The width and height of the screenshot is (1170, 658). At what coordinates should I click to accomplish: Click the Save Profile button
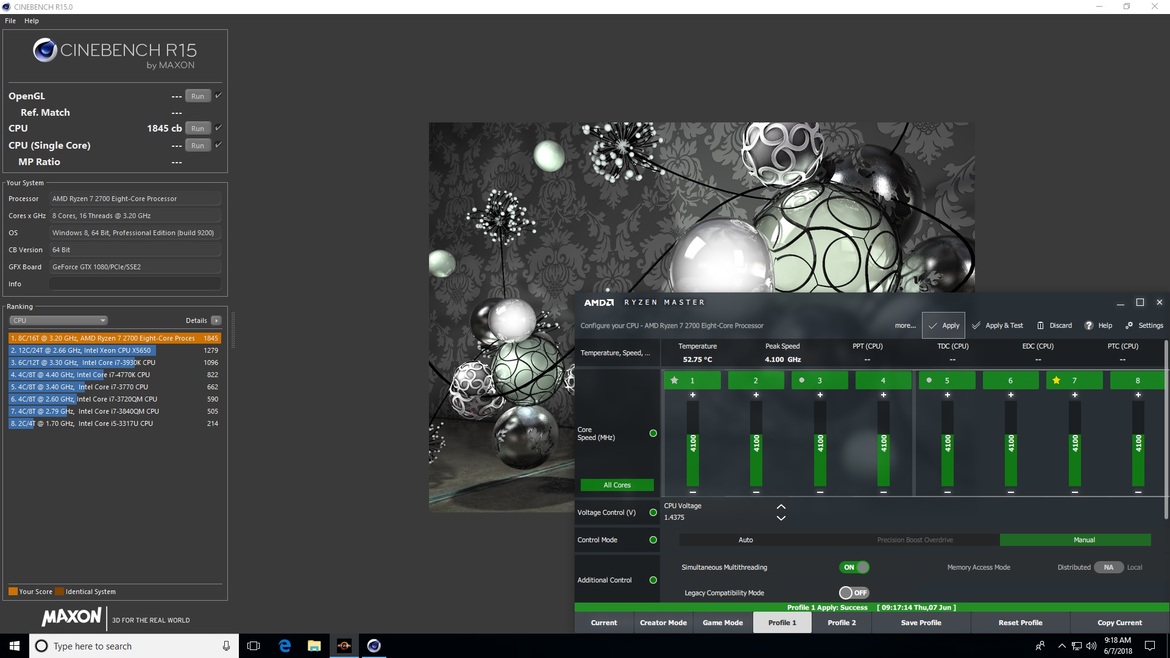tap(921, 623)
